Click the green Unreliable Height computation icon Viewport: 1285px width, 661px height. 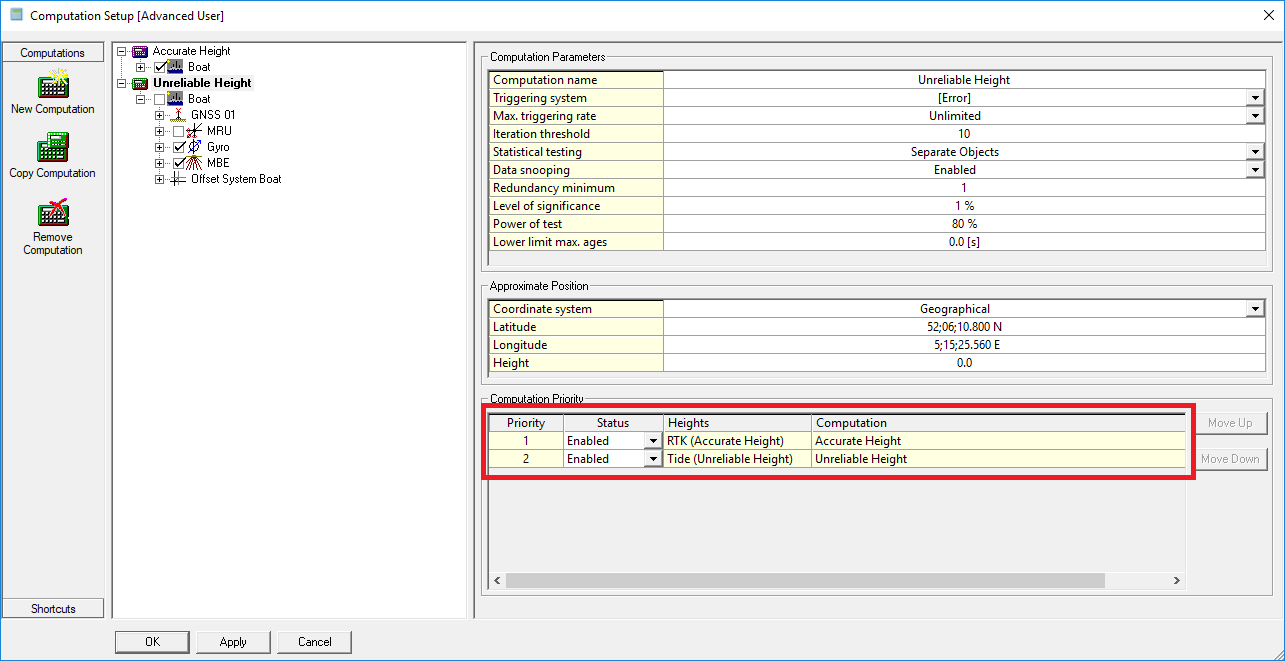(x=140, y=83)
